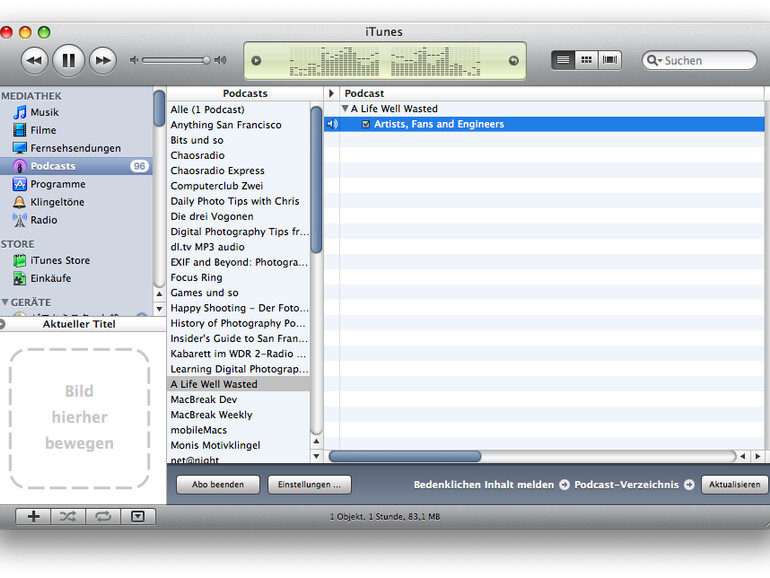This screenshot has height=578, width=770.
Task: Skip ahead with the fast-forward button
Action: pyautogui.click(x=103, y=61)
